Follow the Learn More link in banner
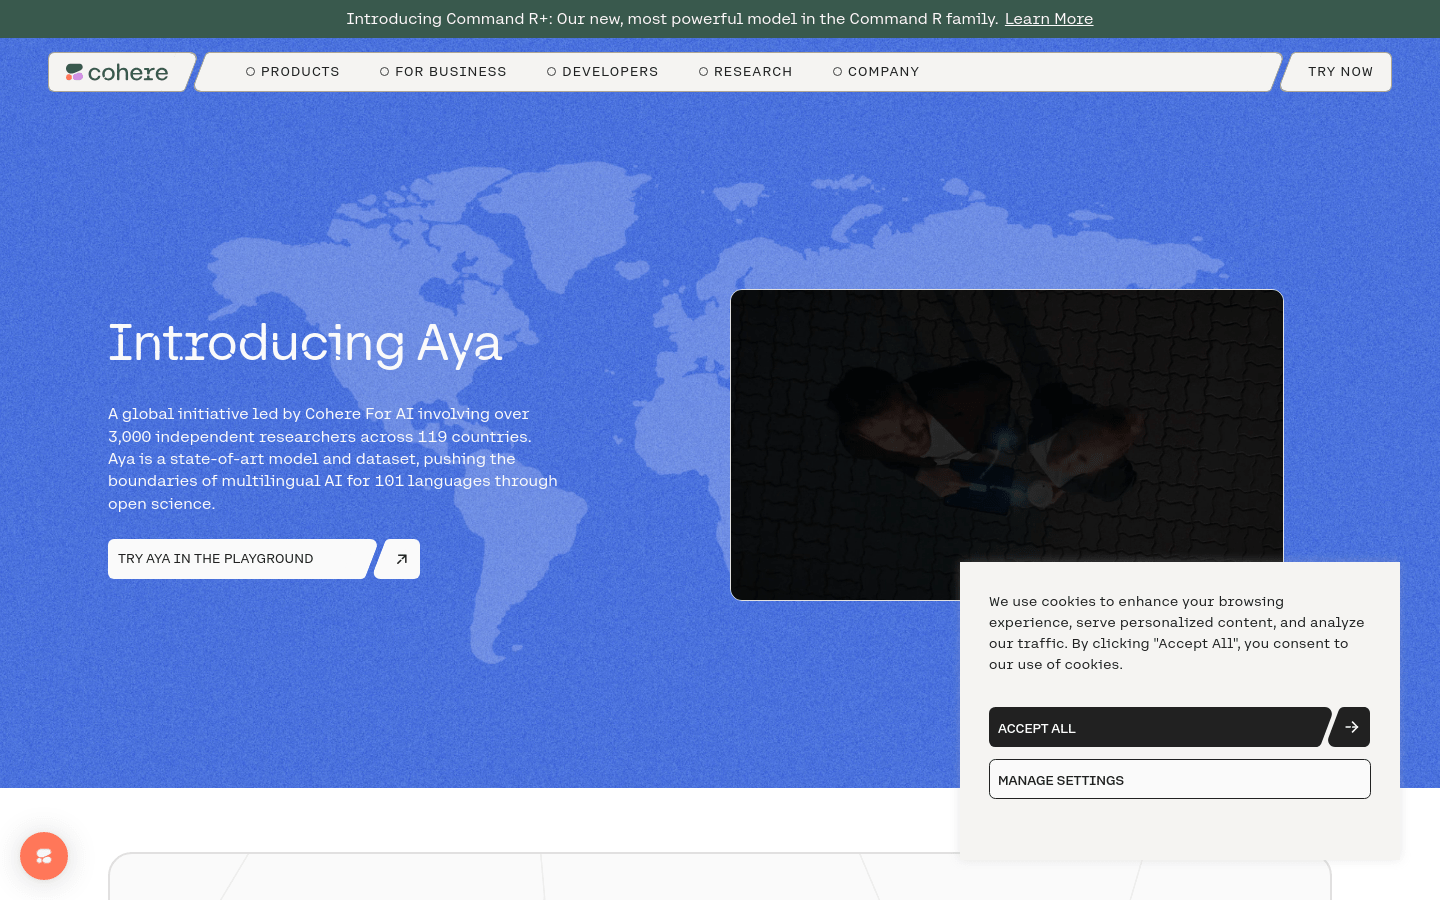Viewport: 1440px width, 900px height. tap(1048, 19)
